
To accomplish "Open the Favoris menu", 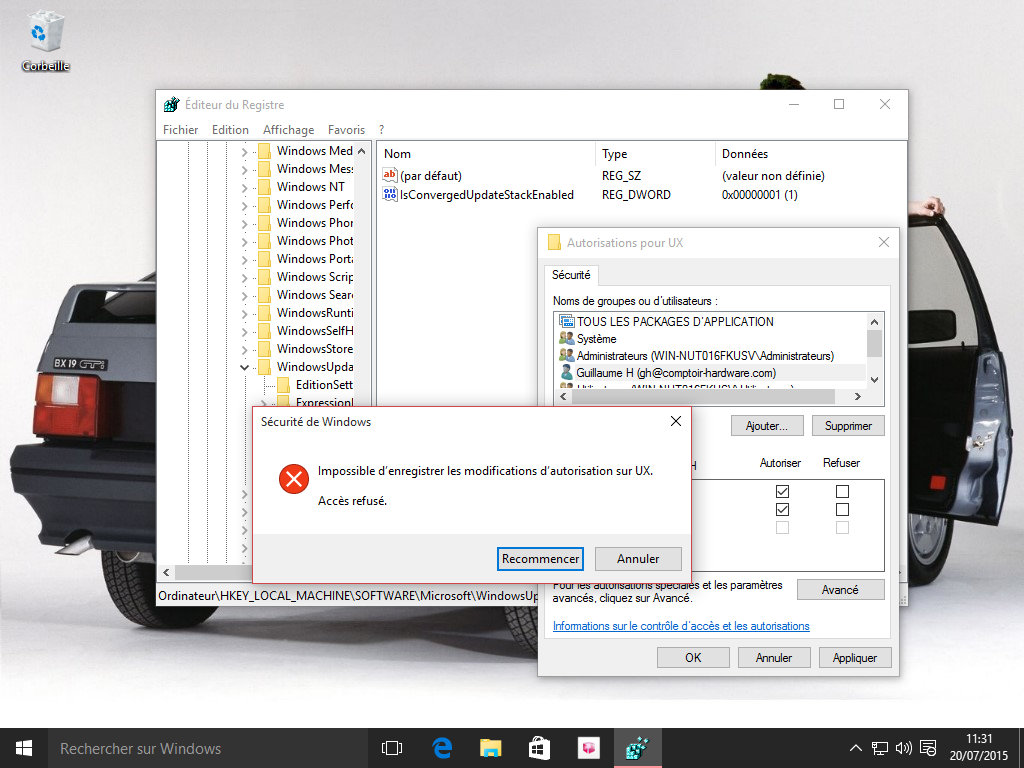I will coord(346,130).
